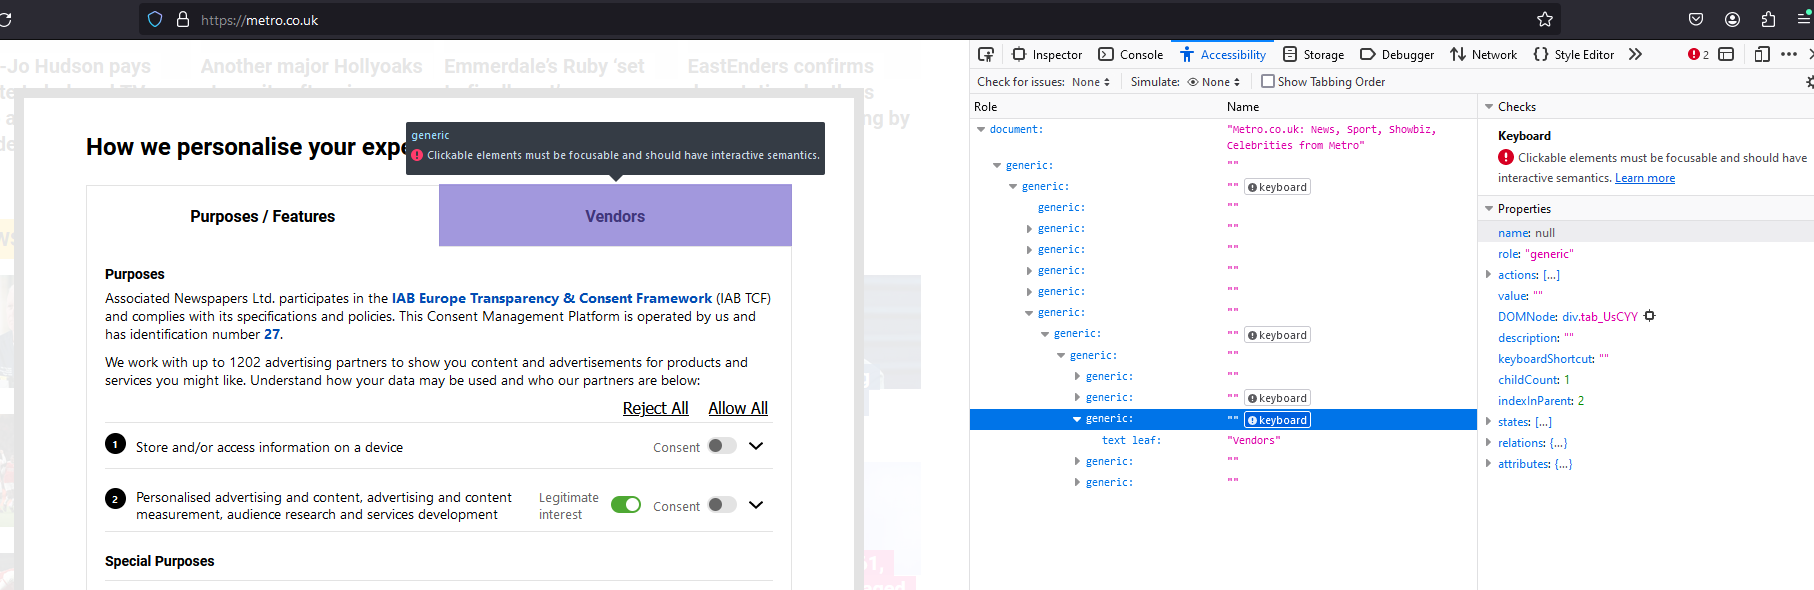The height and width of the screenshot is (590, 1814).
Task: Open the accessibility panel settings gear
Action: coord(1809,82)
